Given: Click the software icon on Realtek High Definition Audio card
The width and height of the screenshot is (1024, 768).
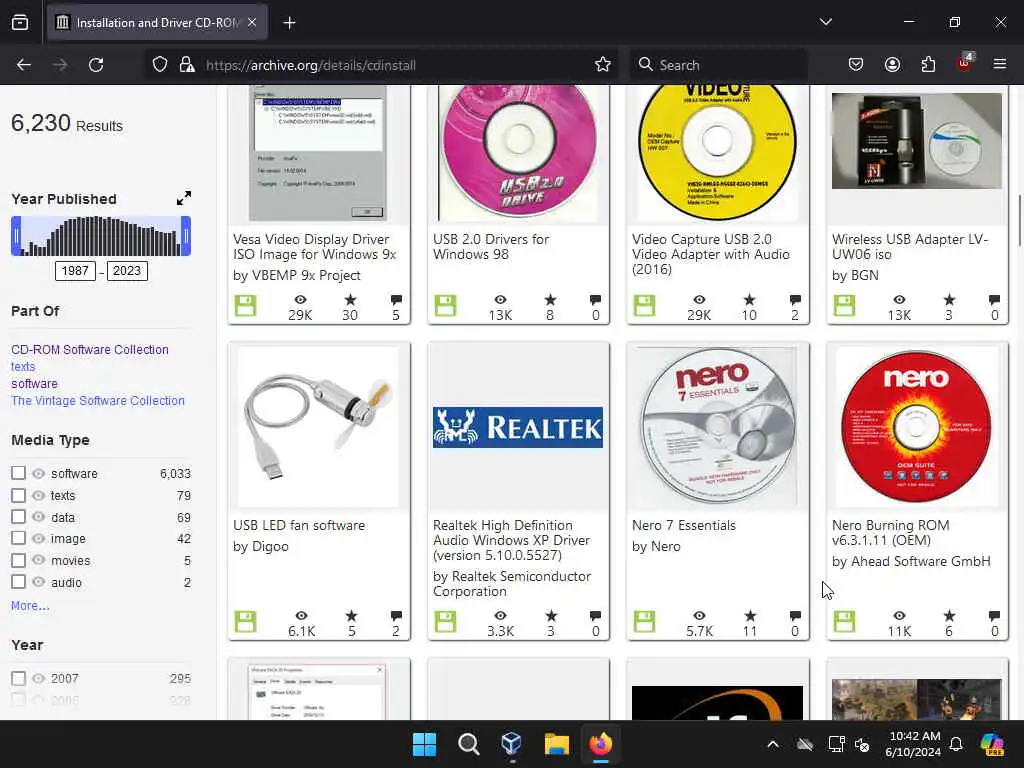Looking at the screenshot, I should [x=445, y=622].
